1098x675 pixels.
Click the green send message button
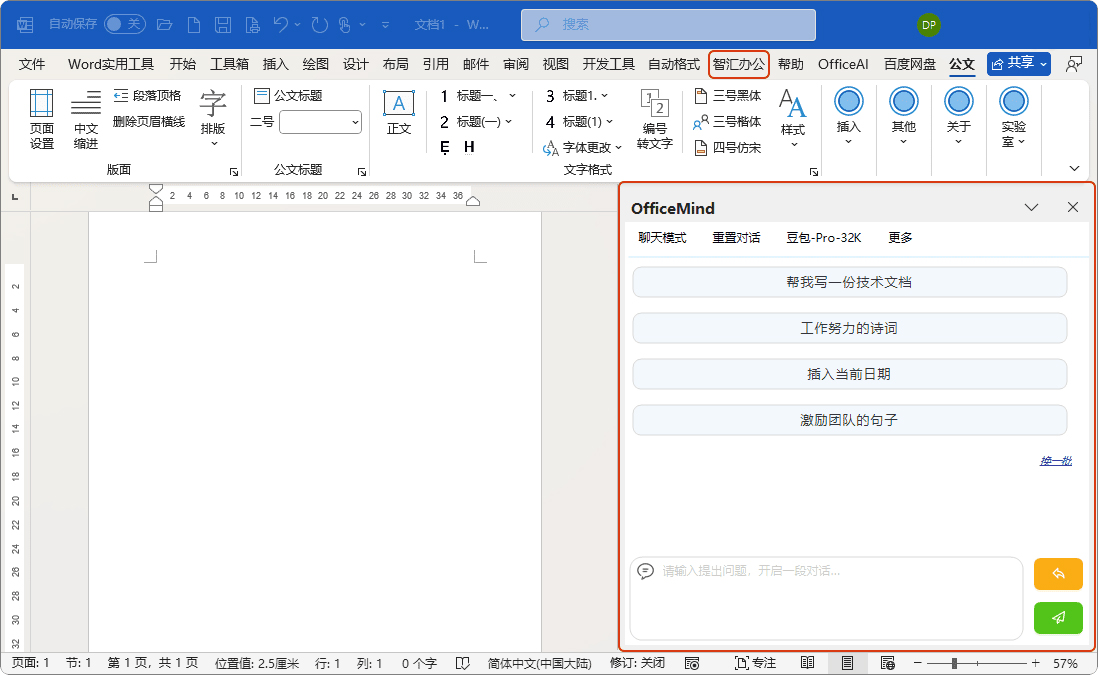(1058, 618)
